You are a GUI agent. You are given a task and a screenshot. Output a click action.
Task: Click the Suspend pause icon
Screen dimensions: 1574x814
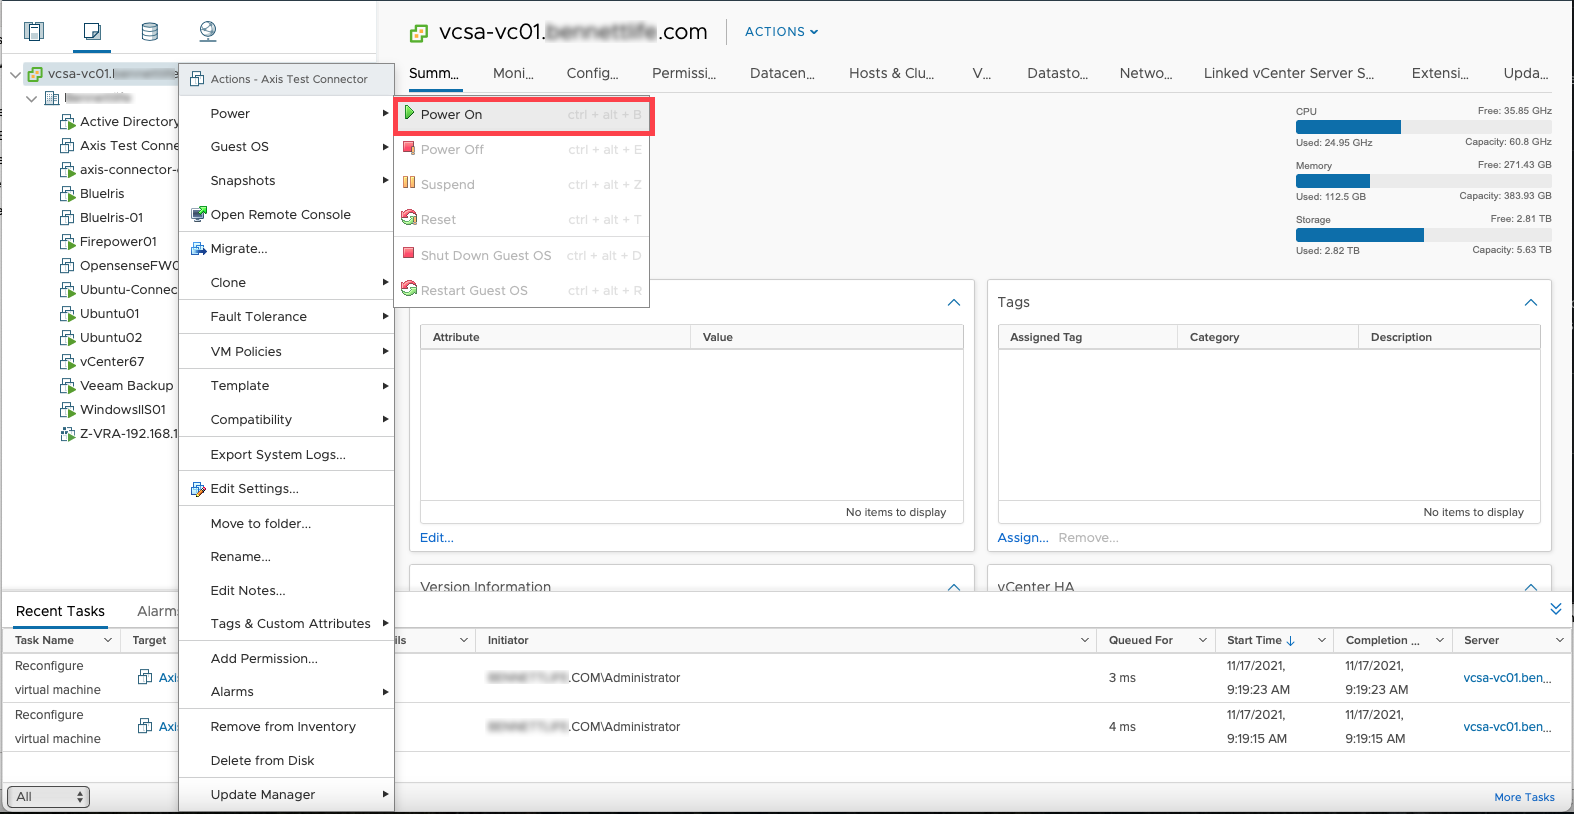pyautogui.click(x=409, y=183)
